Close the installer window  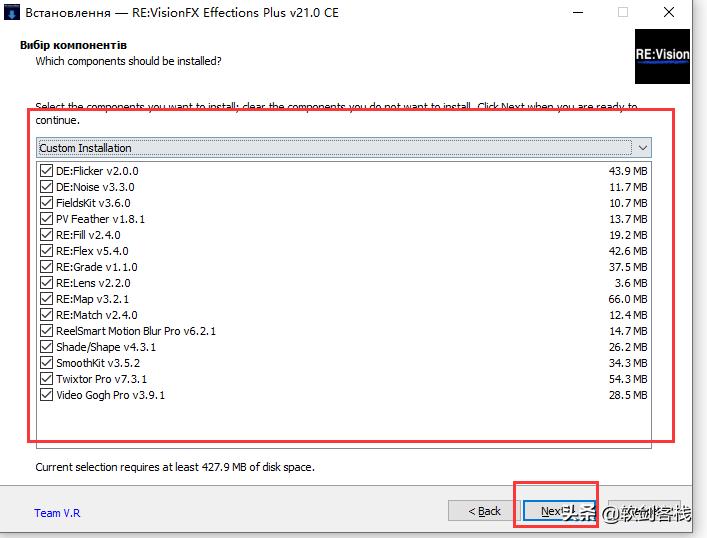click(x=669, y=13)
